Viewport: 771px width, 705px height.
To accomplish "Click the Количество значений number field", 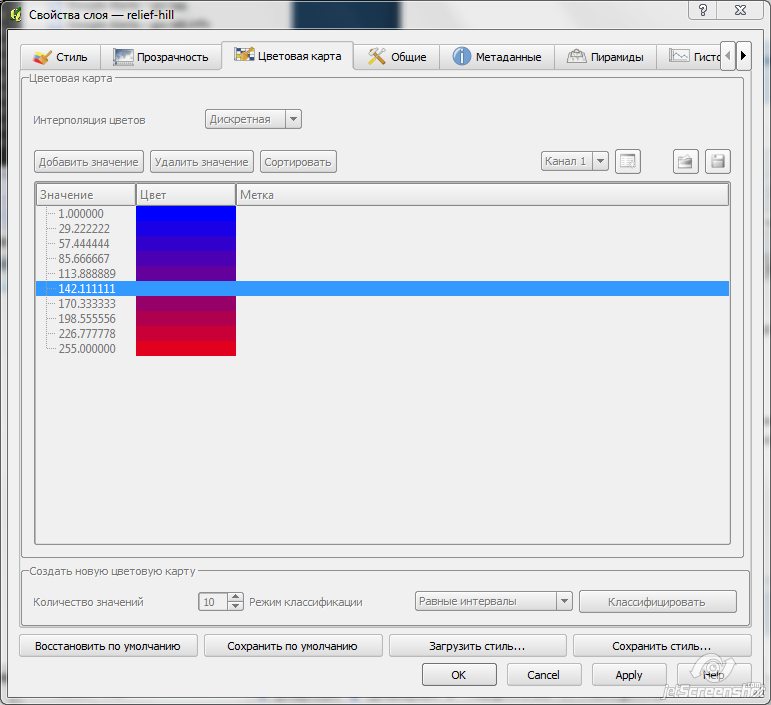I will coord(213,601).
